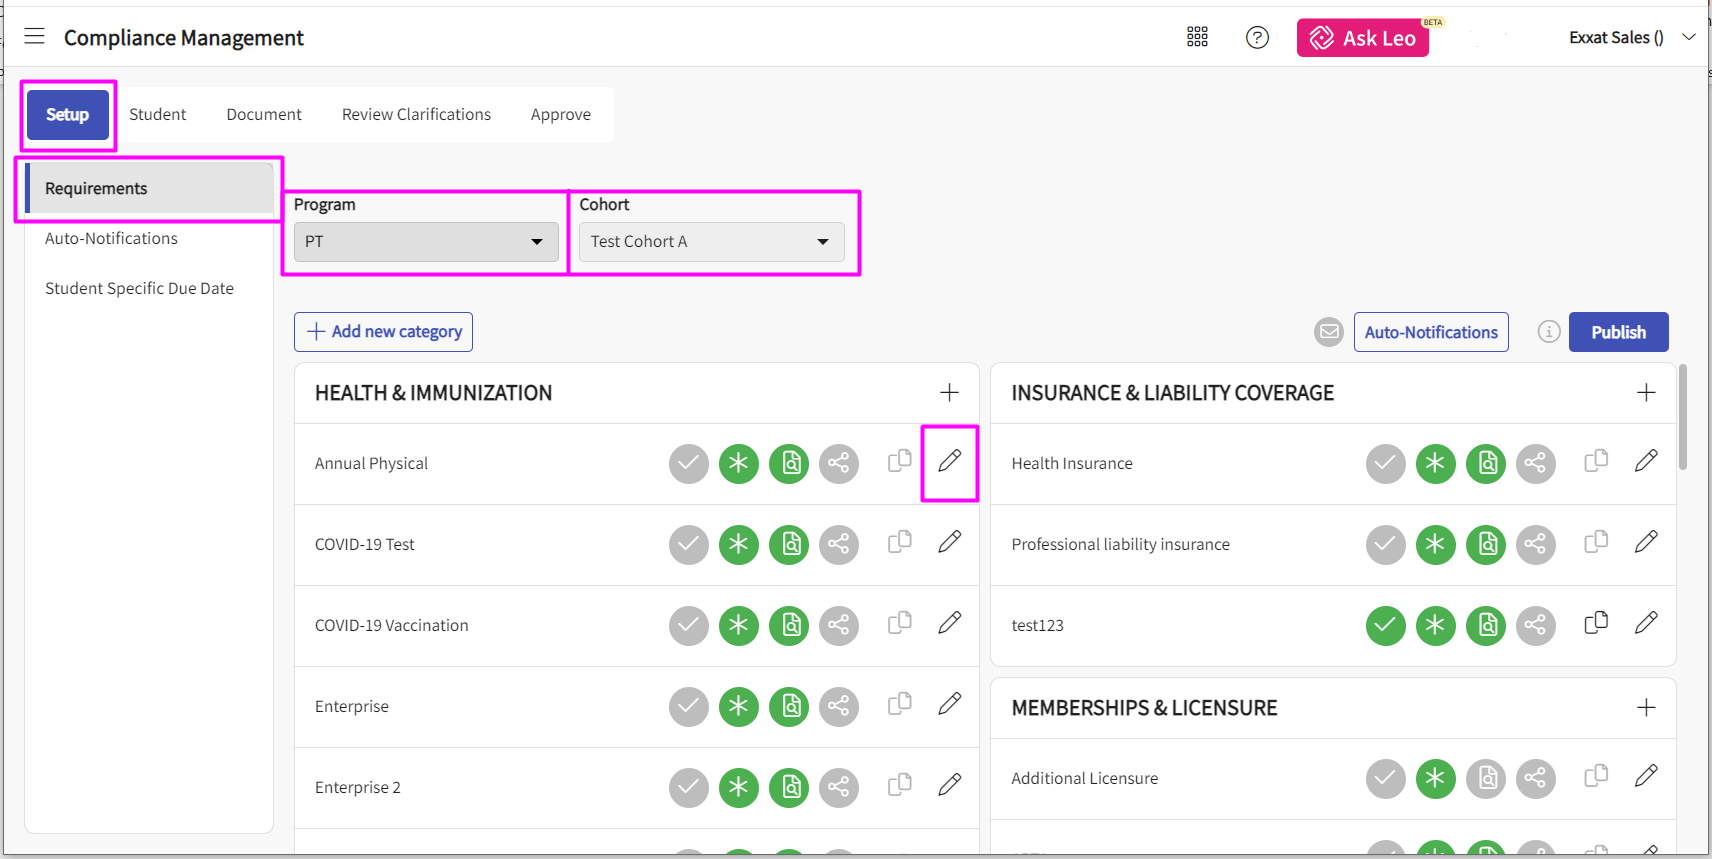
Task: Click the Publish button
Action: [x=1617, y=332]
